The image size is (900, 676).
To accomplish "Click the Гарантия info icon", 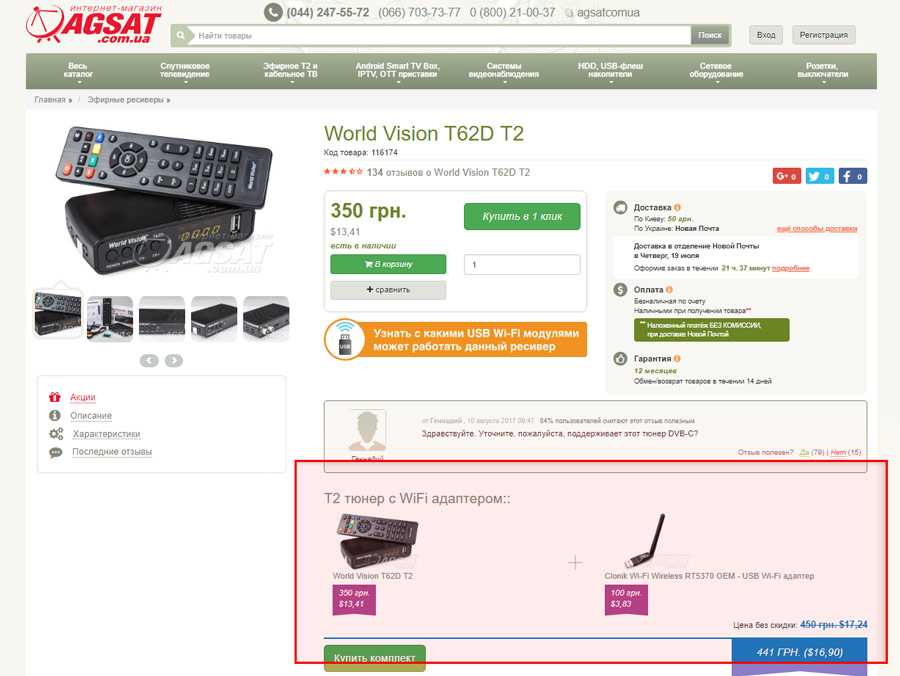I will [677, 359].
